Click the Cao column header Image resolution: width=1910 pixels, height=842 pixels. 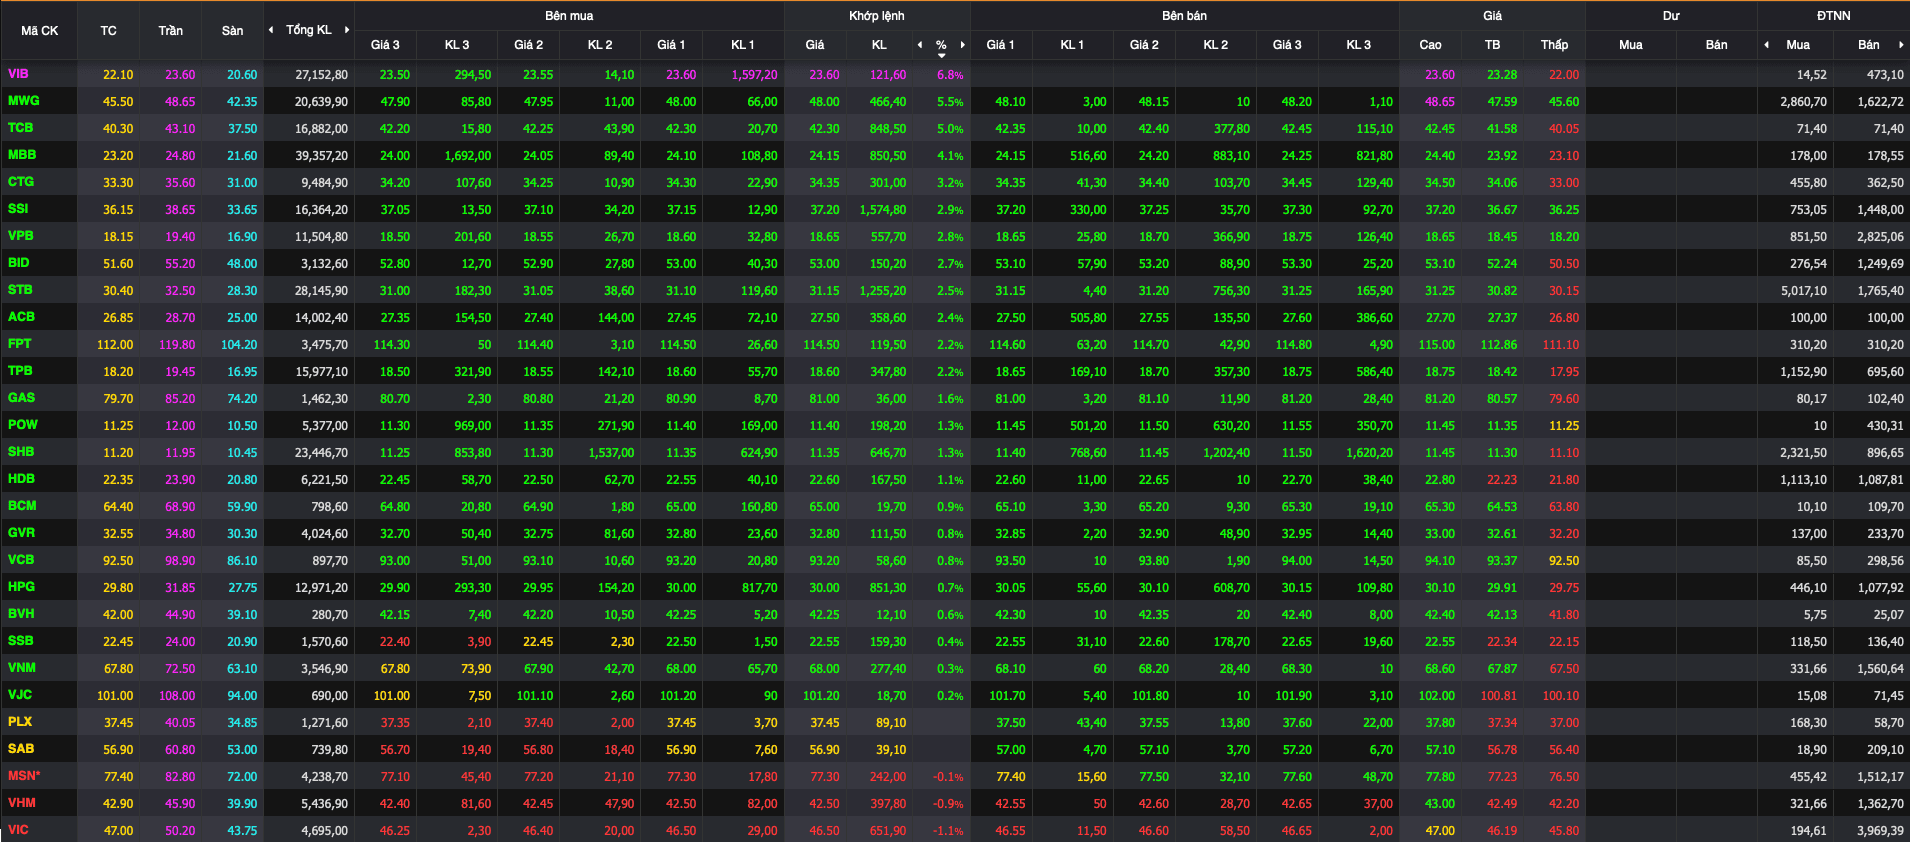(x=1430, y=45)
